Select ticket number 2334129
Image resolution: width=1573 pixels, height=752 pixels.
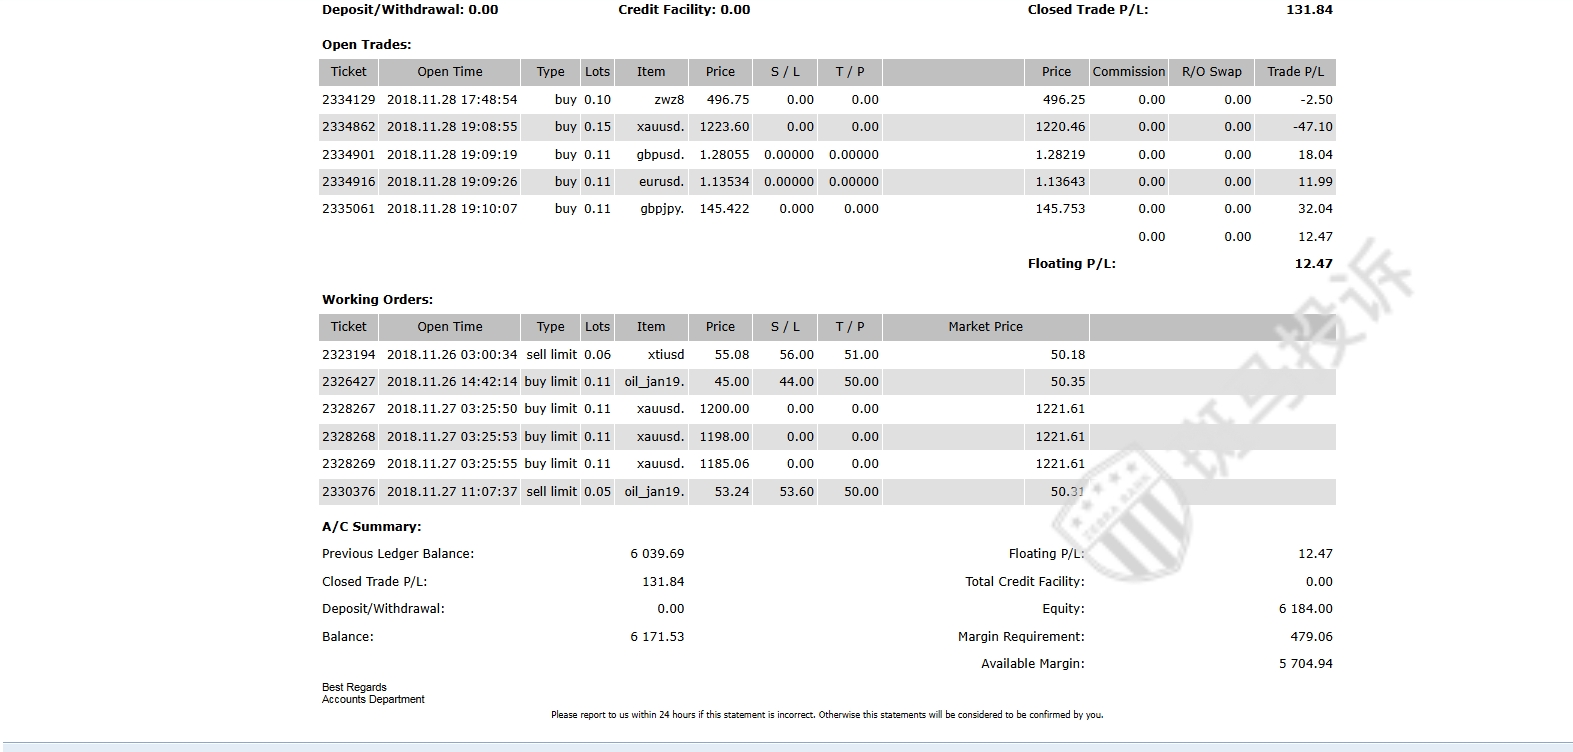348,100
